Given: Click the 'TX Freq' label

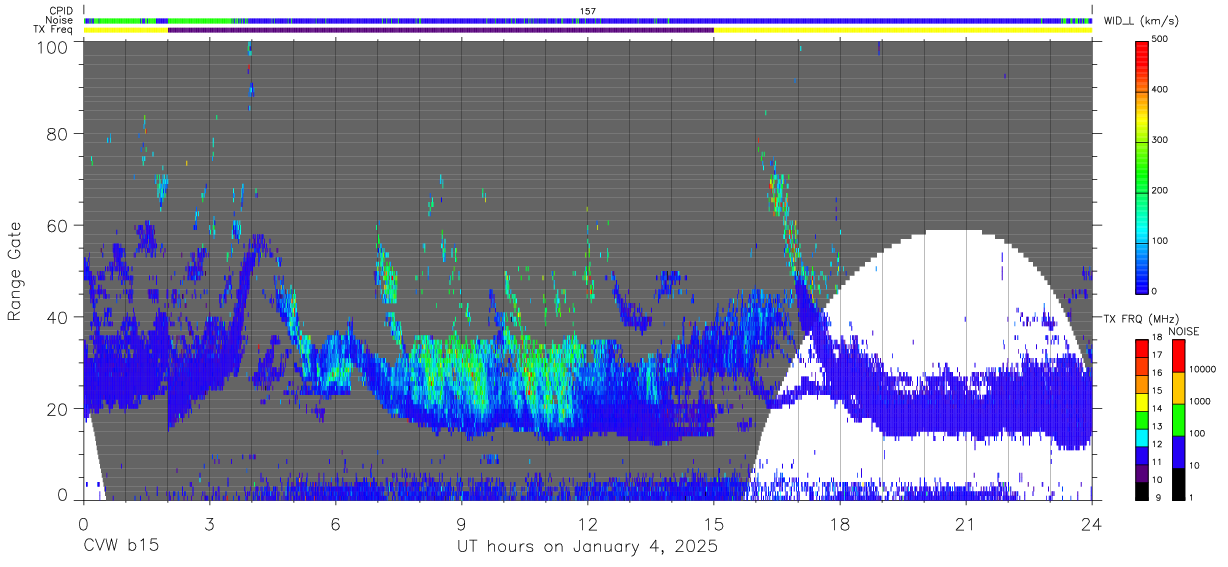Looking at the screenshot, I should tap(55, 30).
